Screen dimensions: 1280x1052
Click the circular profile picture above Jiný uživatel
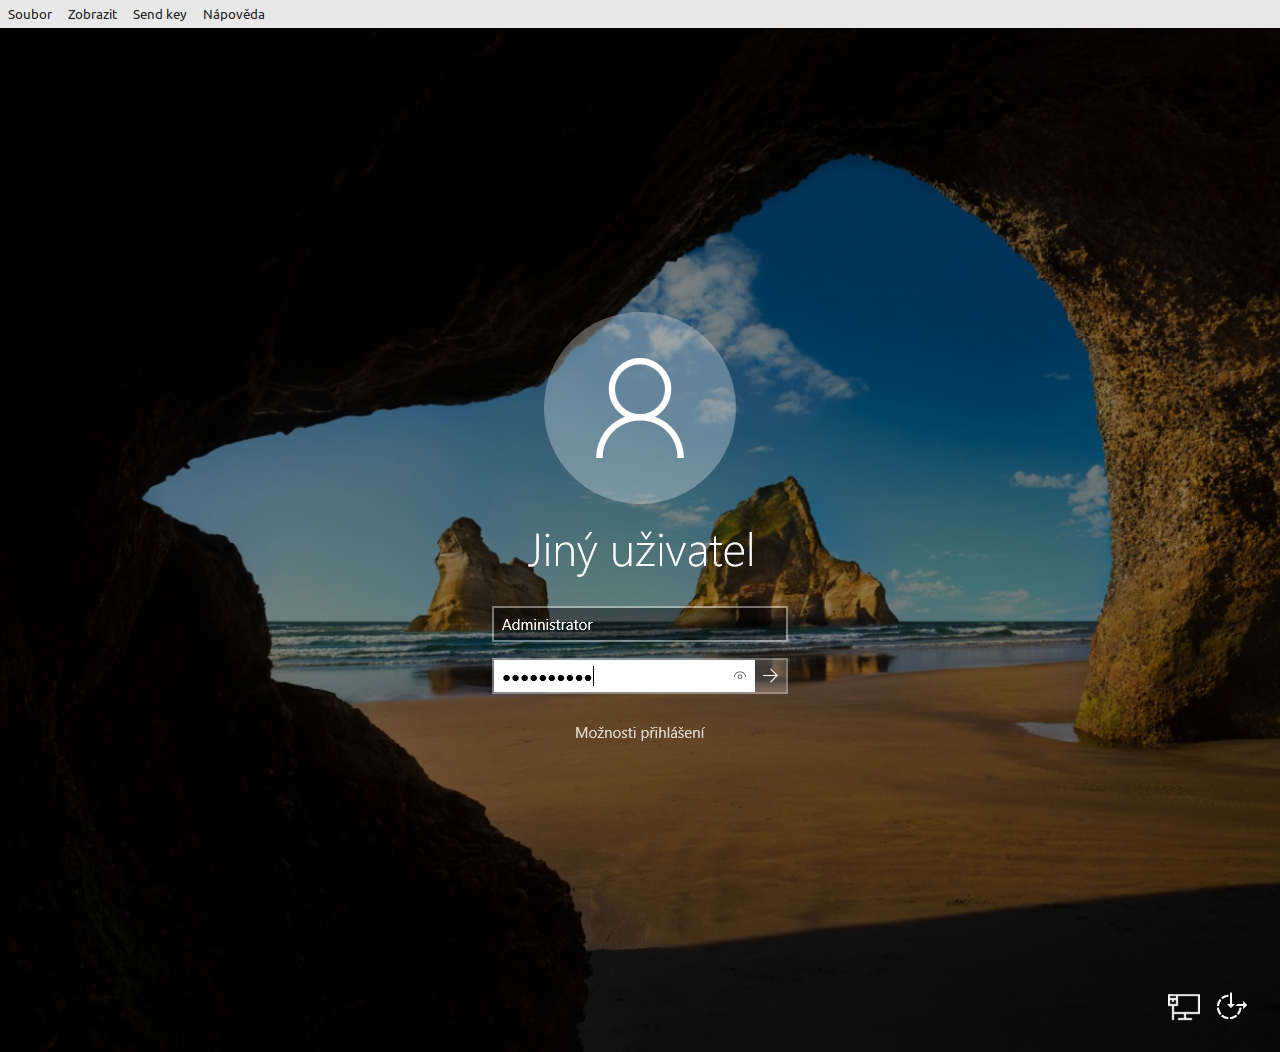point(639,408)
